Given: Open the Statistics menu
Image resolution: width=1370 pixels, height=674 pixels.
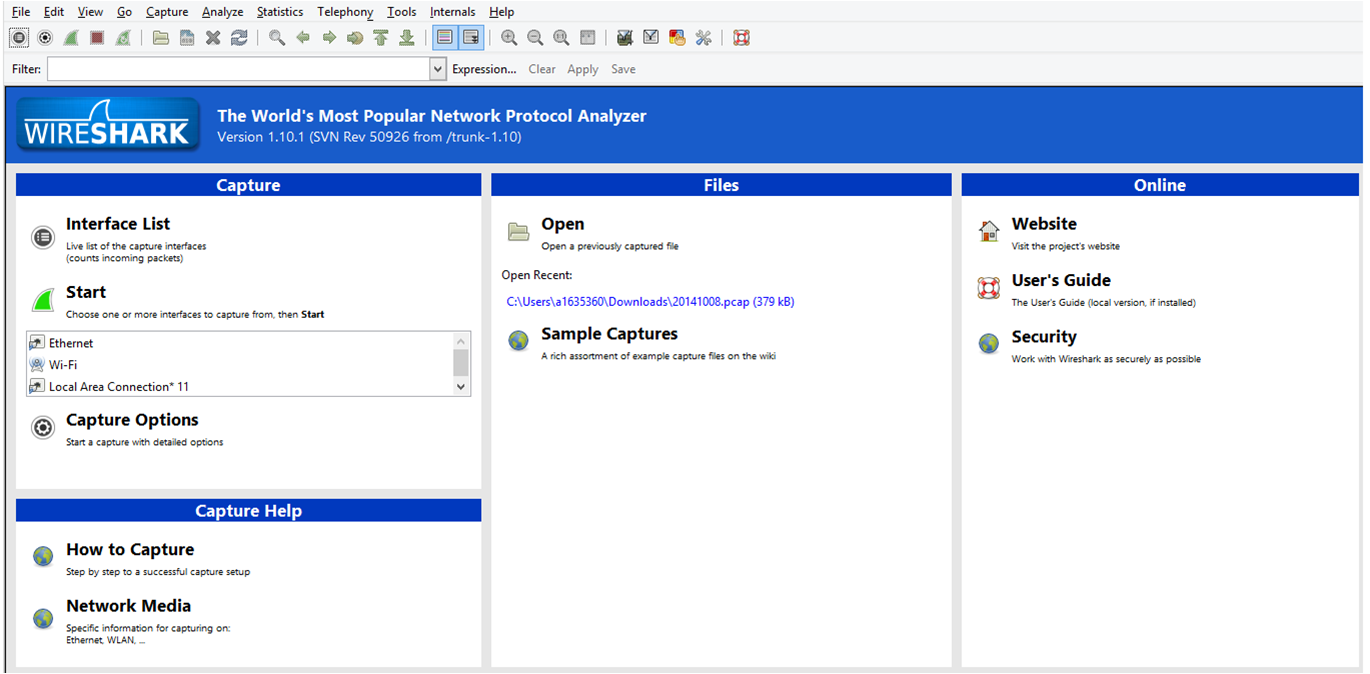Looking at the screenshot, I should click(x=280, y=12).
